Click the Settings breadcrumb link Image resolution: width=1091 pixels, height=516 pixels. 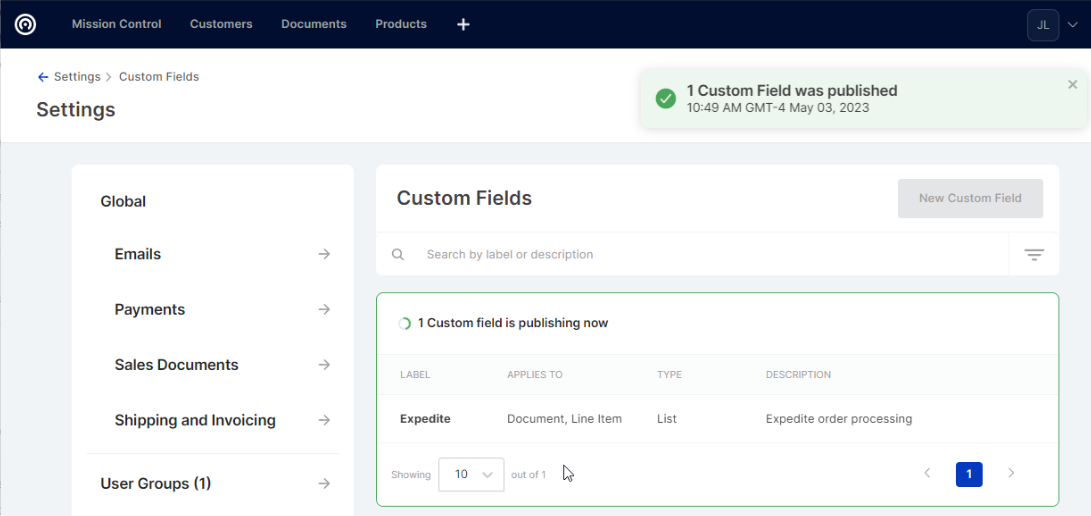(77, 77)
